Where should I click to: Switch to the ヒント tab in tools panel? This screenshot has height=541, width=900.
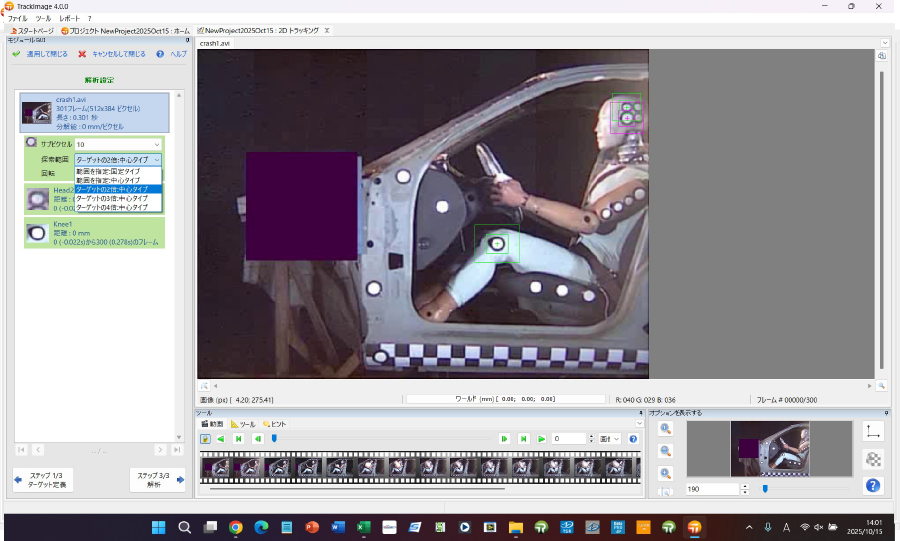274,424
